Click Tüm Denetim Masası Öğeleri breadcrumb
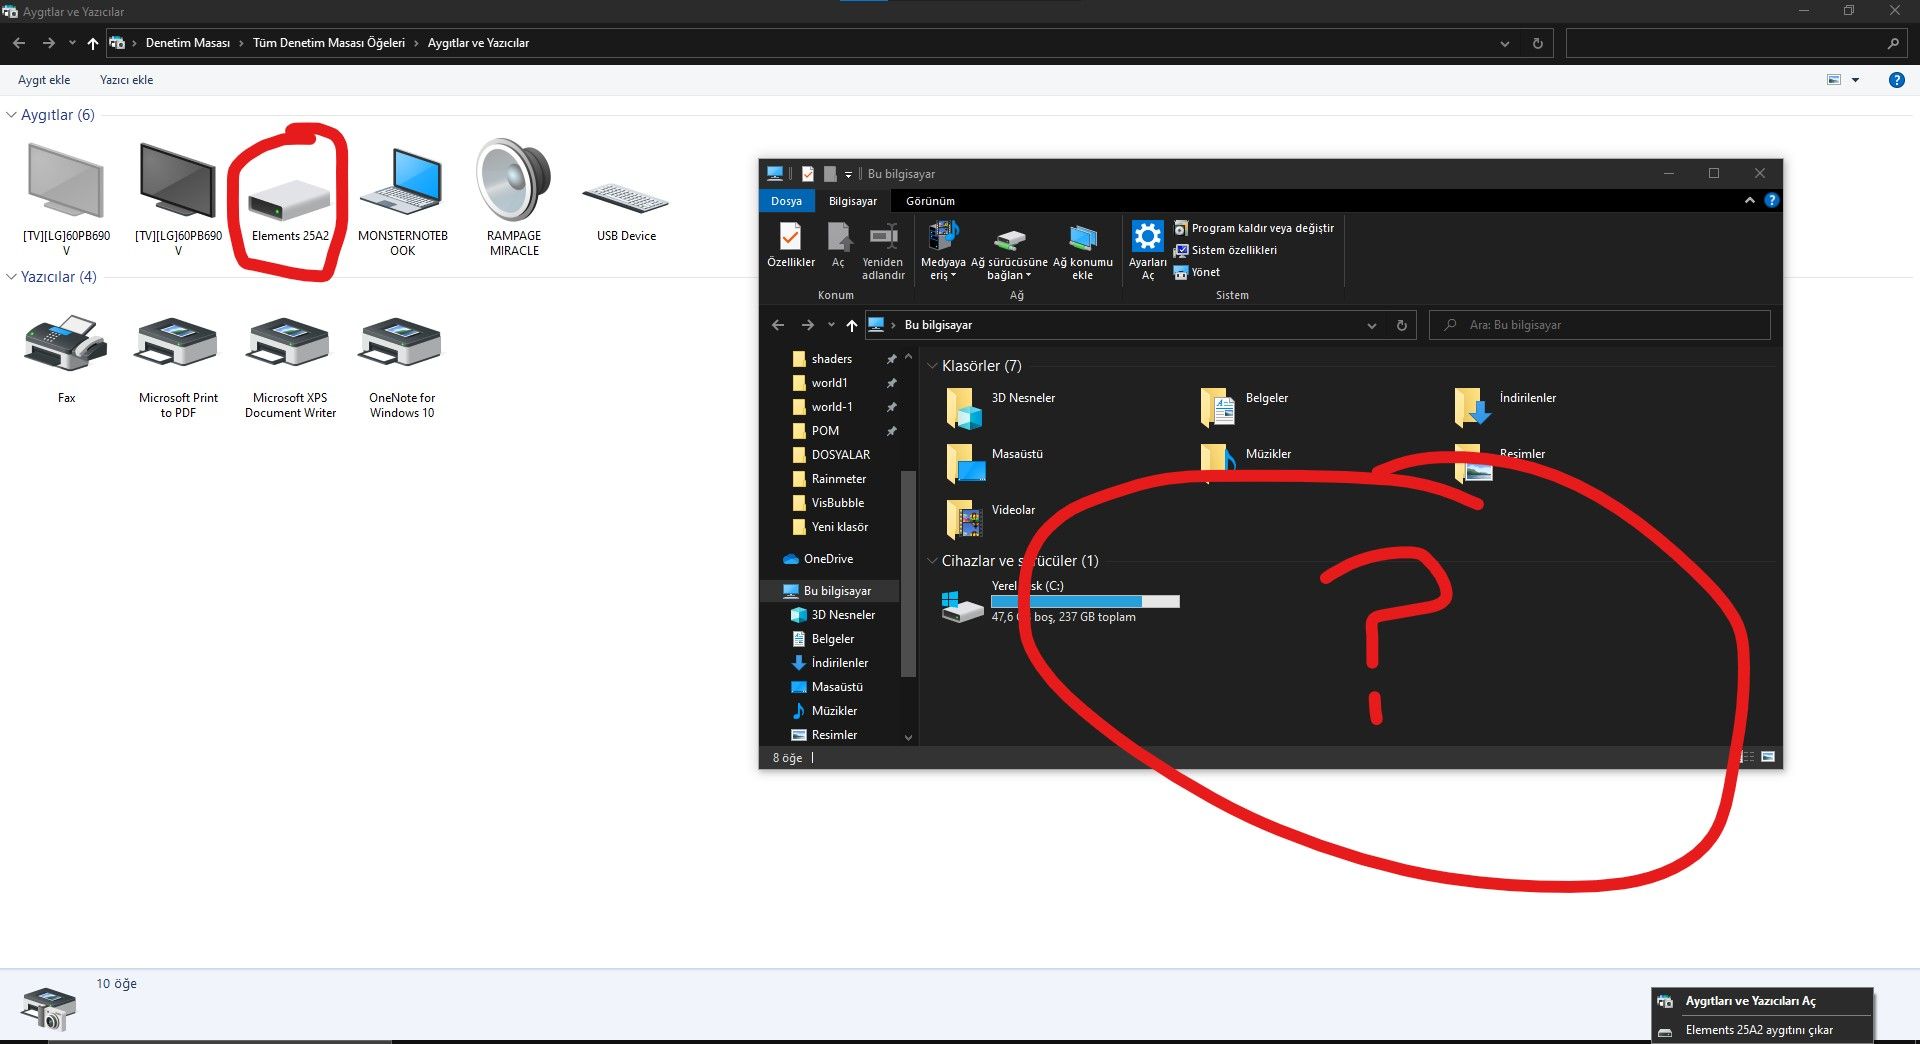 pos(328,43)
